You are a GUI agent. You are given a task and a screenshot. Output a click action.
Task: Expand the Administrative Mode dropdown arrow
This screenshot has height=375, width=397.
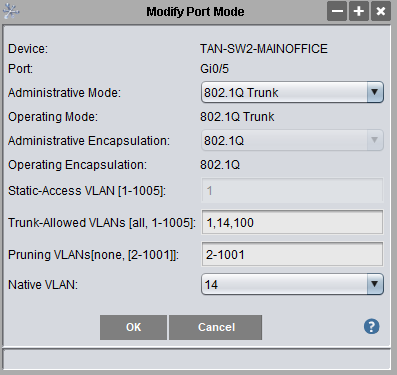click(x=375, y=92)
